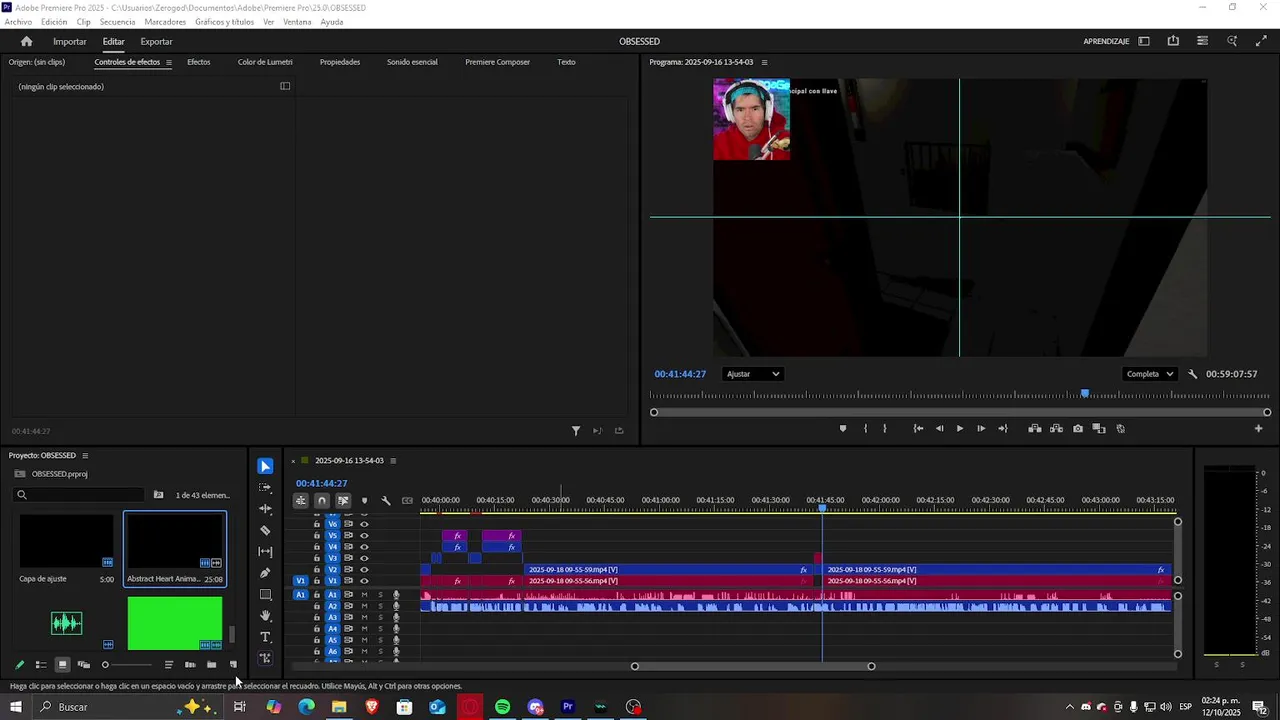Click the comparison view icon
The width and height of the screenshot is (1280, 720).
1099,428
